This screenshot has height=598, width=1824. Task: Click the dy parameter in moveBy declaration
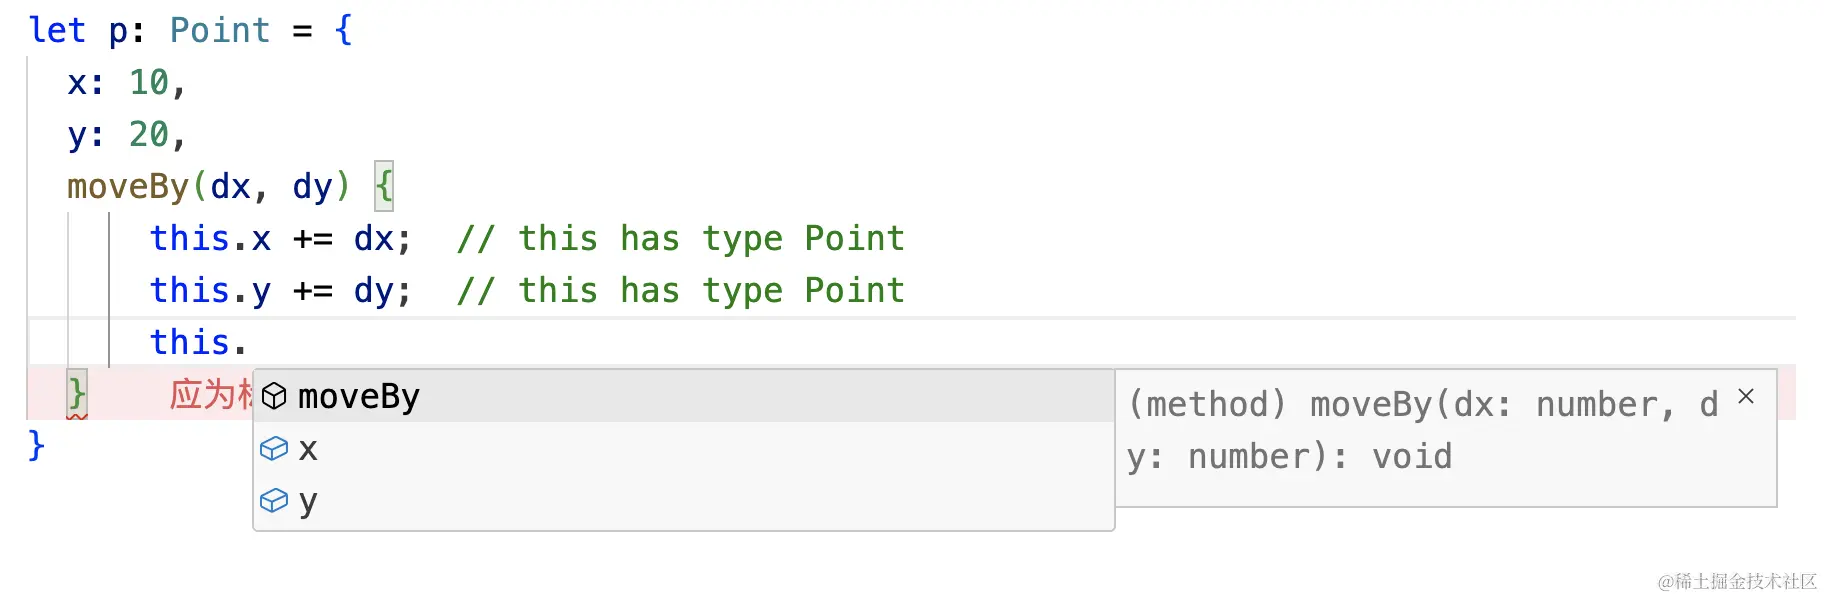coord(312,186)
